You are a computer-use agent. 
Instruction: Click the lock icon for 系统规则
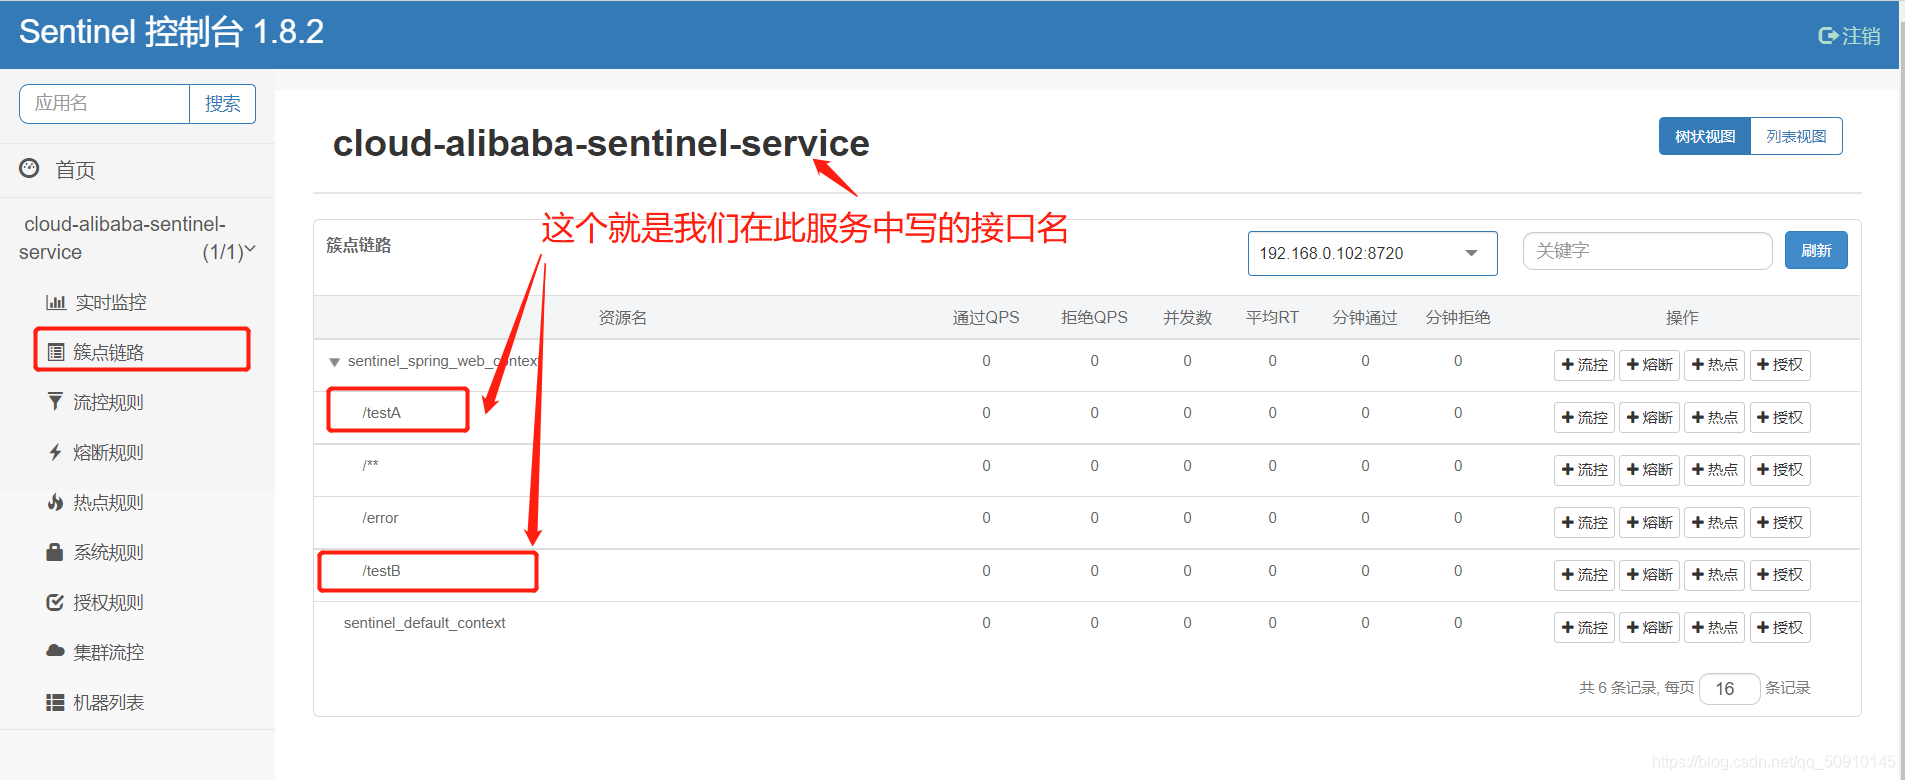point(55,552)
